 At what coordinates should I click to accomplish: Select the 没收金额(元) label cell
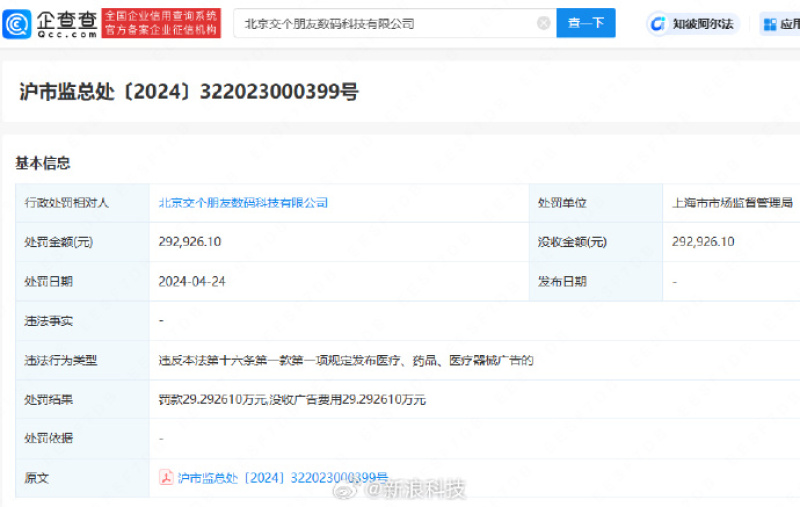coord(595,242)
